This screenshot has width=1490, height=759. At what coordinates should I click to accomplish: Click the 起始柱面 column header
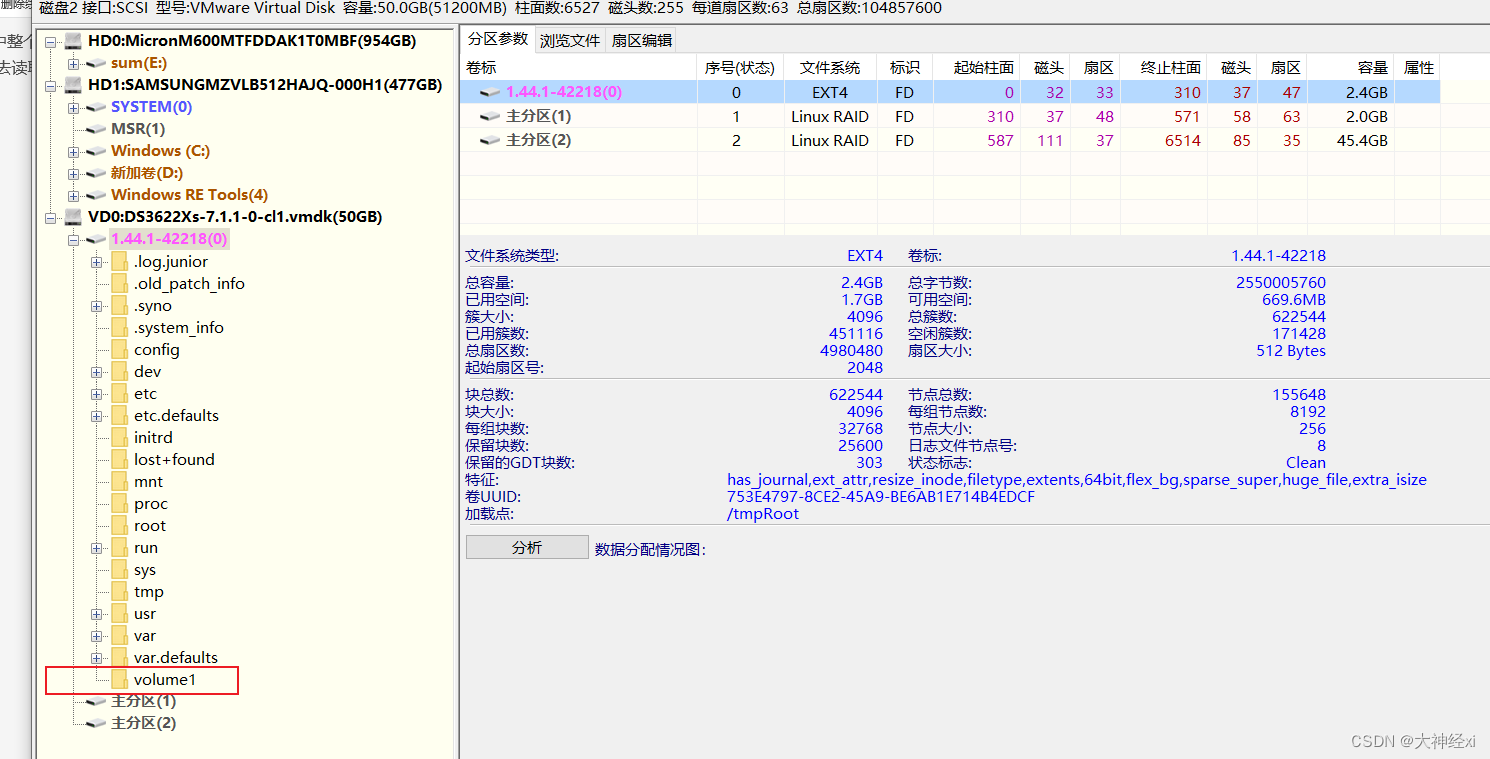pos(976,67)
